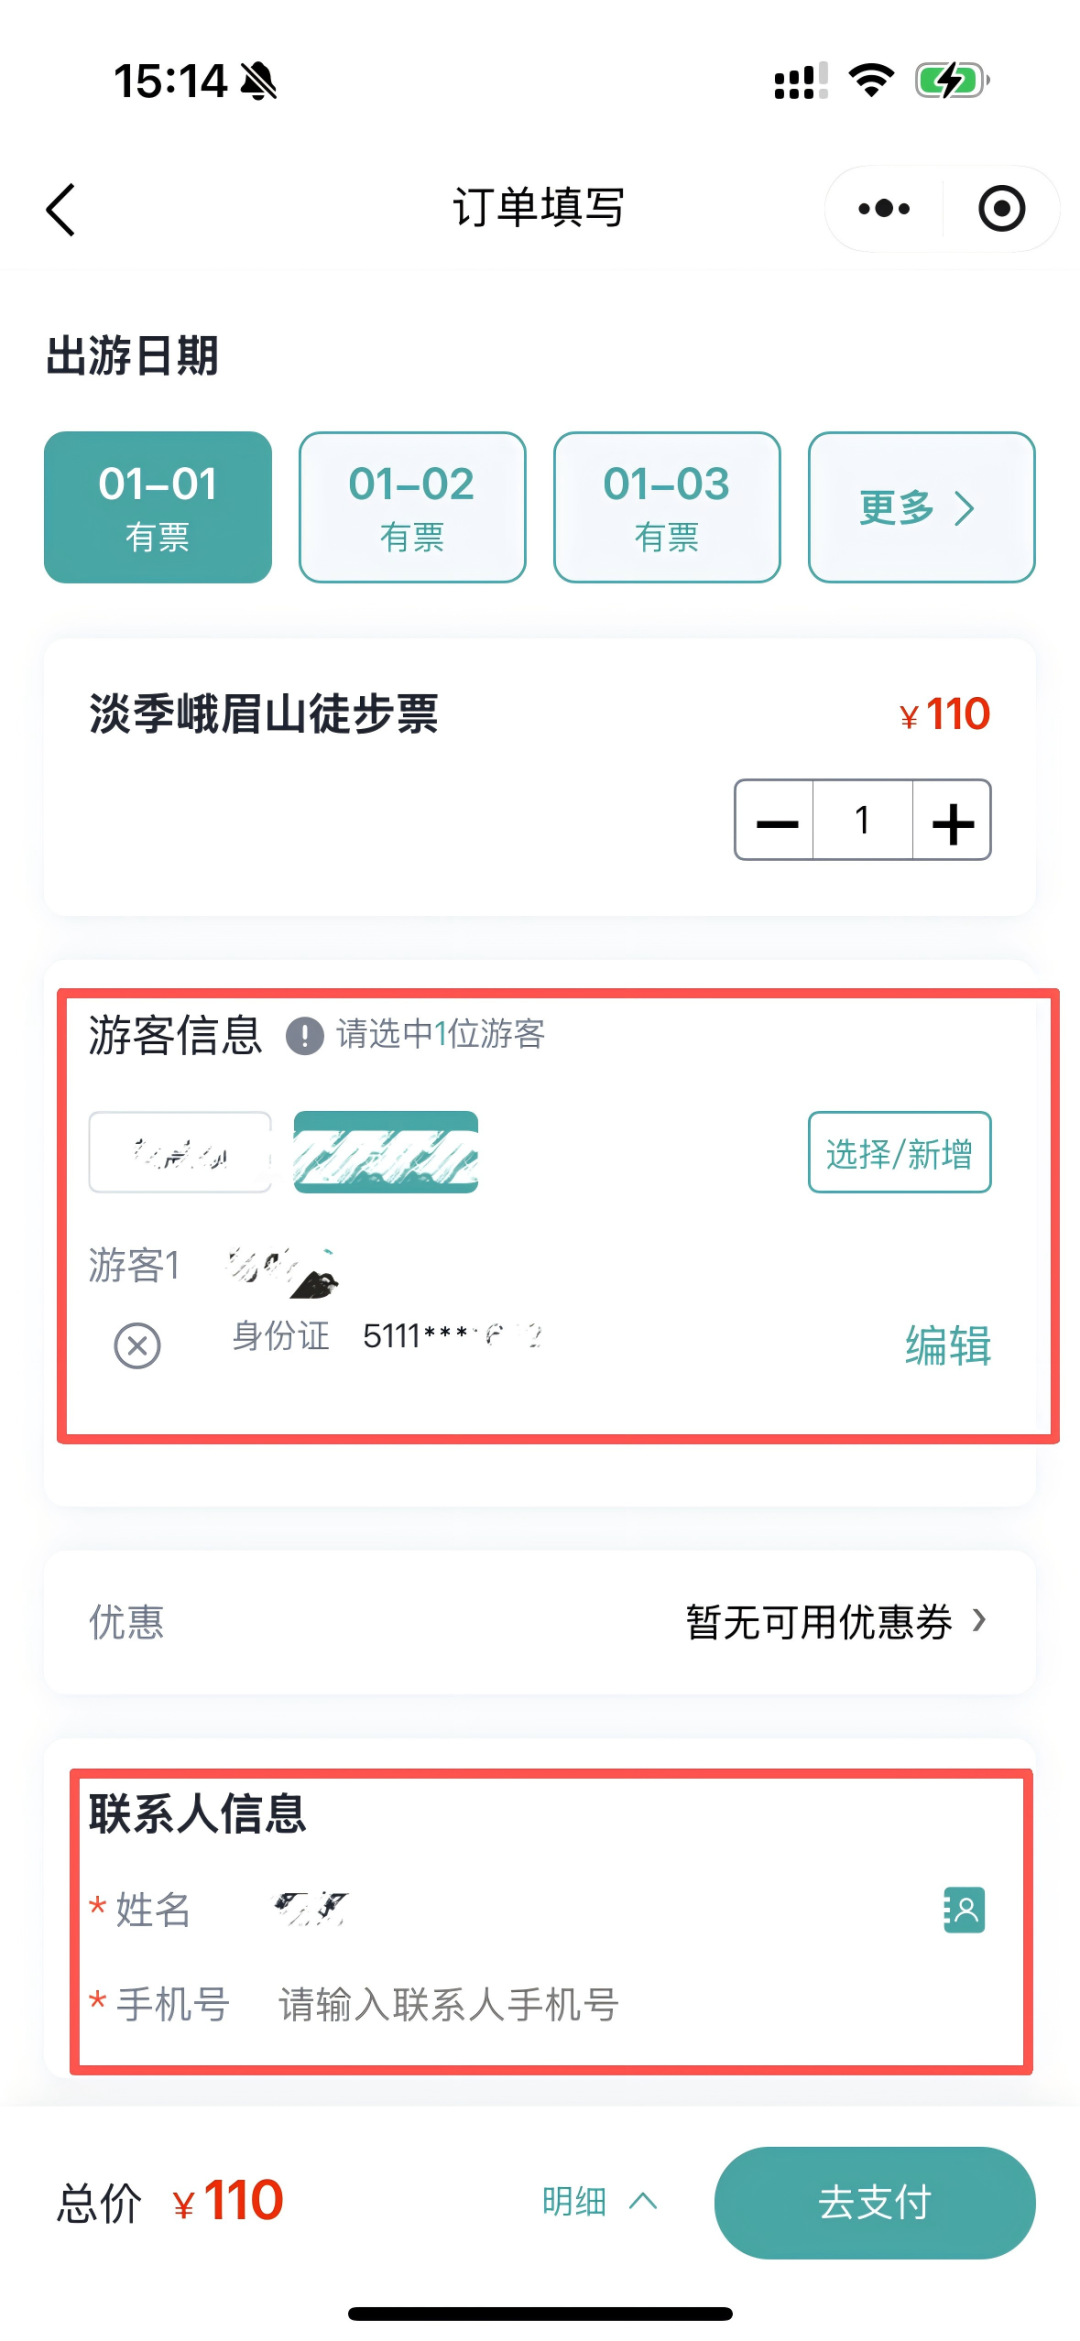The height and width of the screenshot is (2341, 1080).
Task: Open the three-dot mini program menu
Action: (884, 209)
